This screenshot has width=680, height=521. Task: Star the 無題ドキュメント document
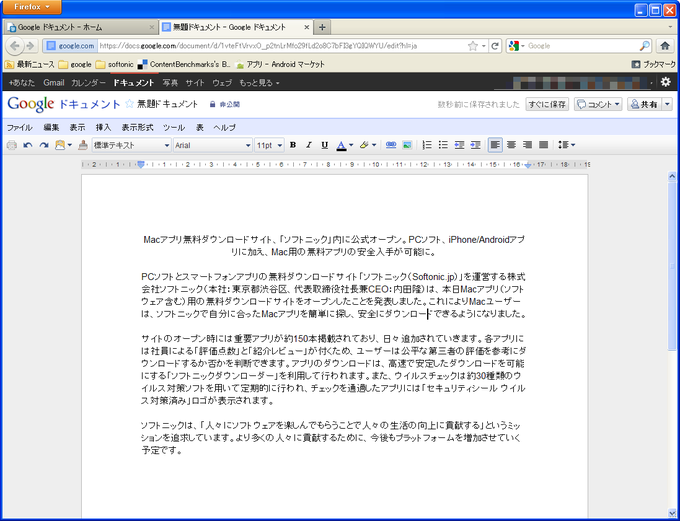(x=129, y=104)
